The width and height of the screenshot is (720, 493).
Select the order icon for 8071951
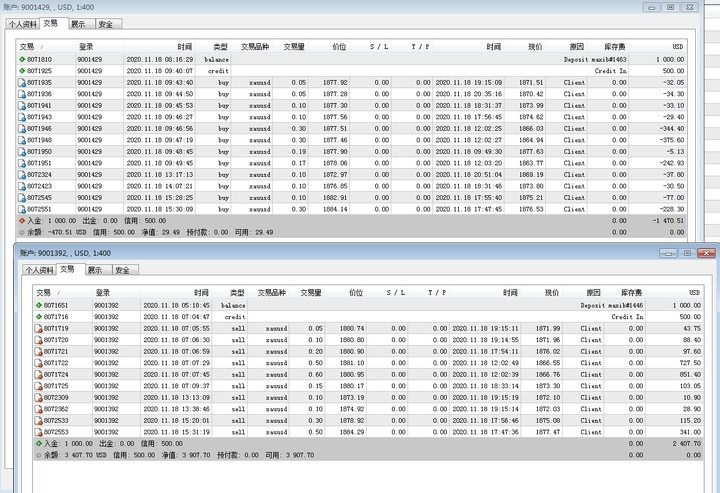click(x=22, y=163)
